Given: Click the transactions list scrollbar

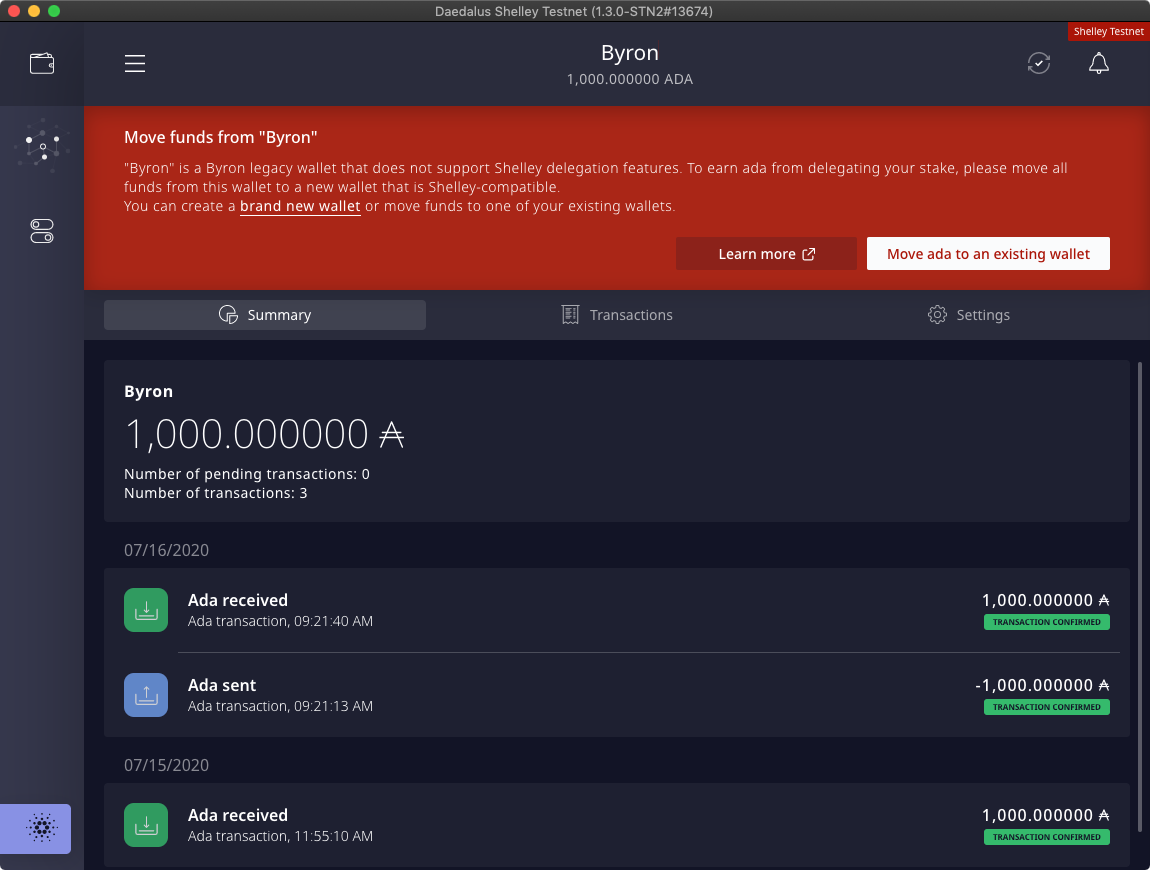Looking at the screenshot, I should tap(1139, 597).
